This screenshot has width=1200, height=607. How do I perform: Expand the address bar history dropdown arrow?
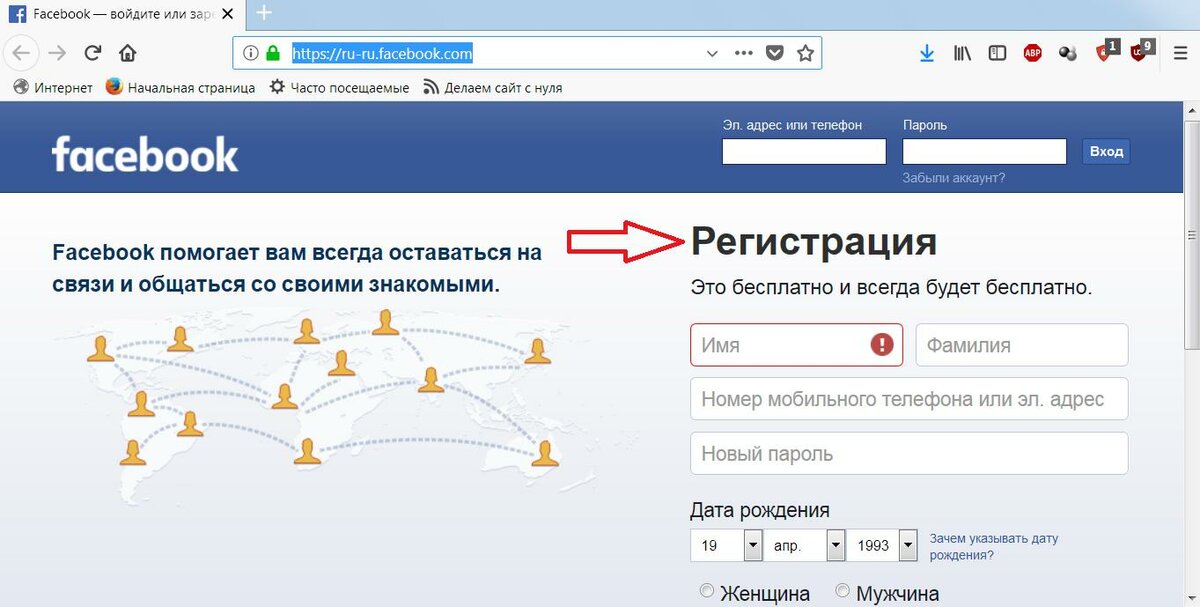712,53
